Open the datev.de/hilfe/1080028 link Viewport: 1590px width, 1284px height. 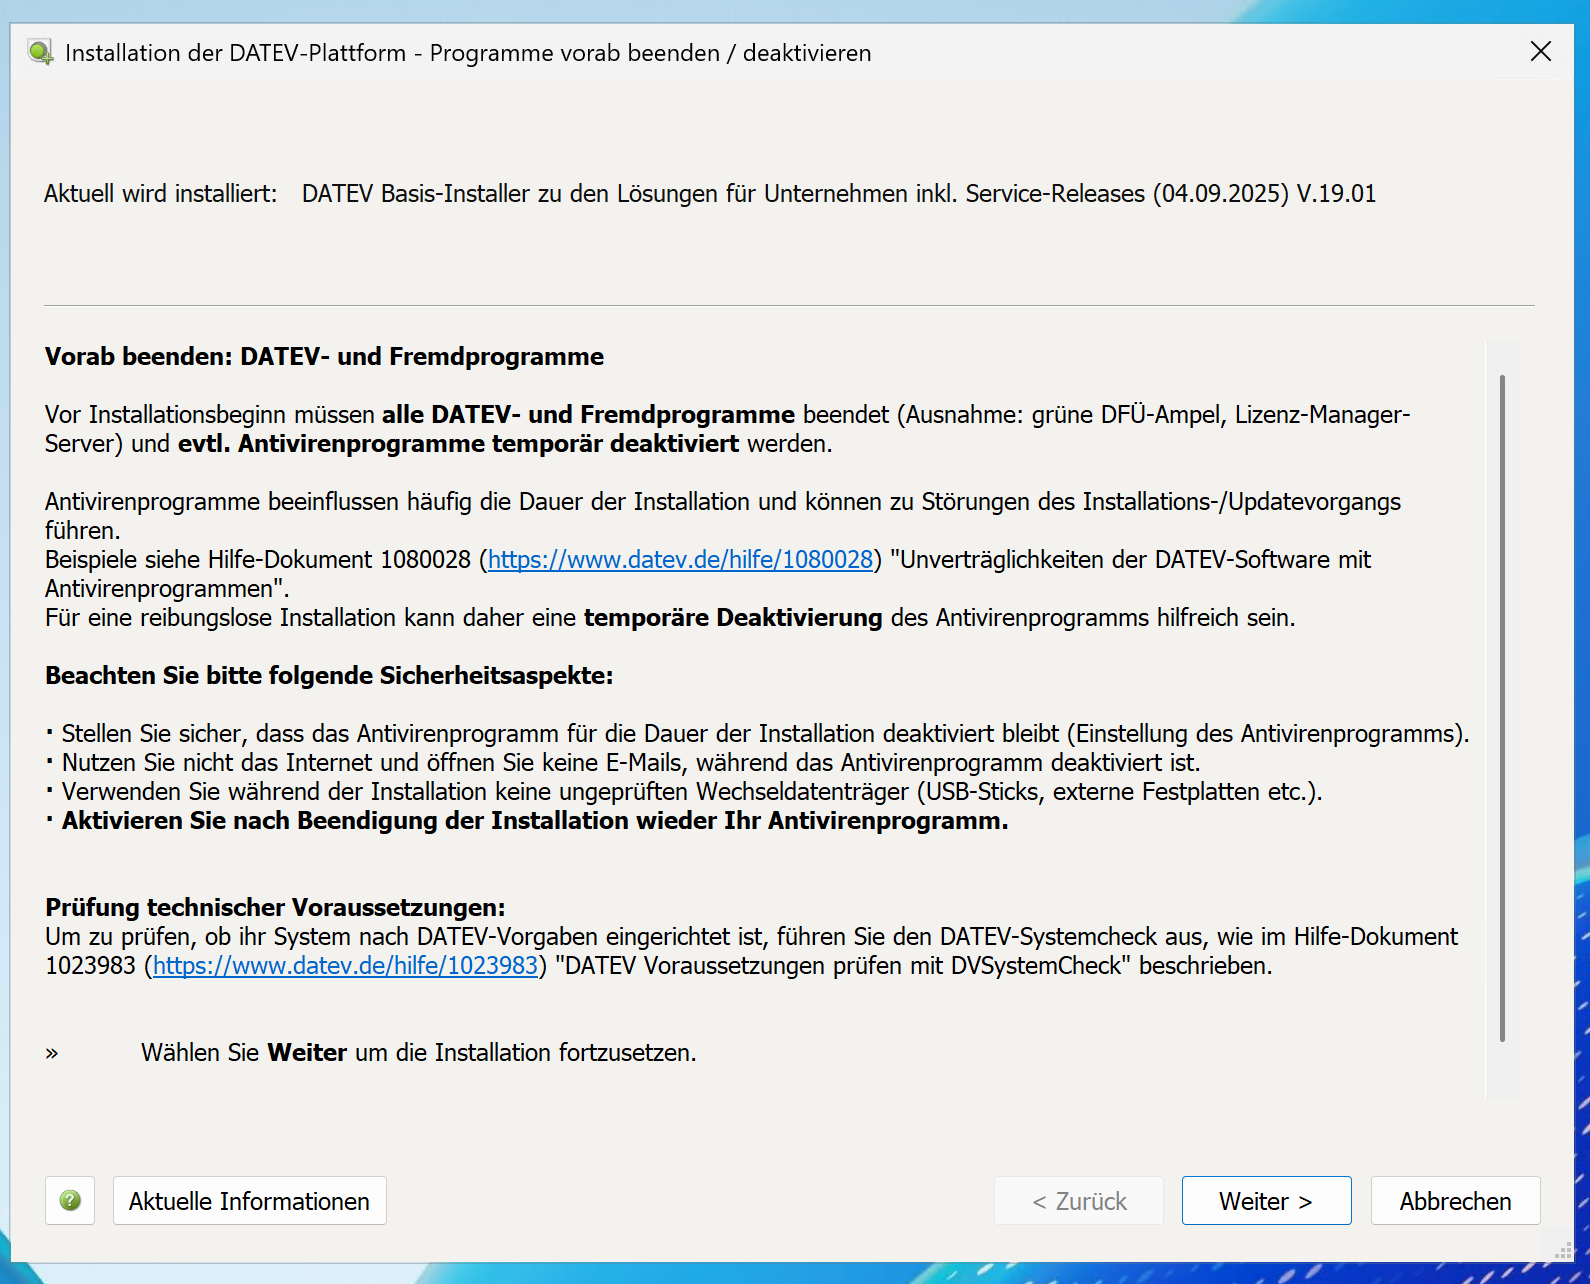[681, 559]
